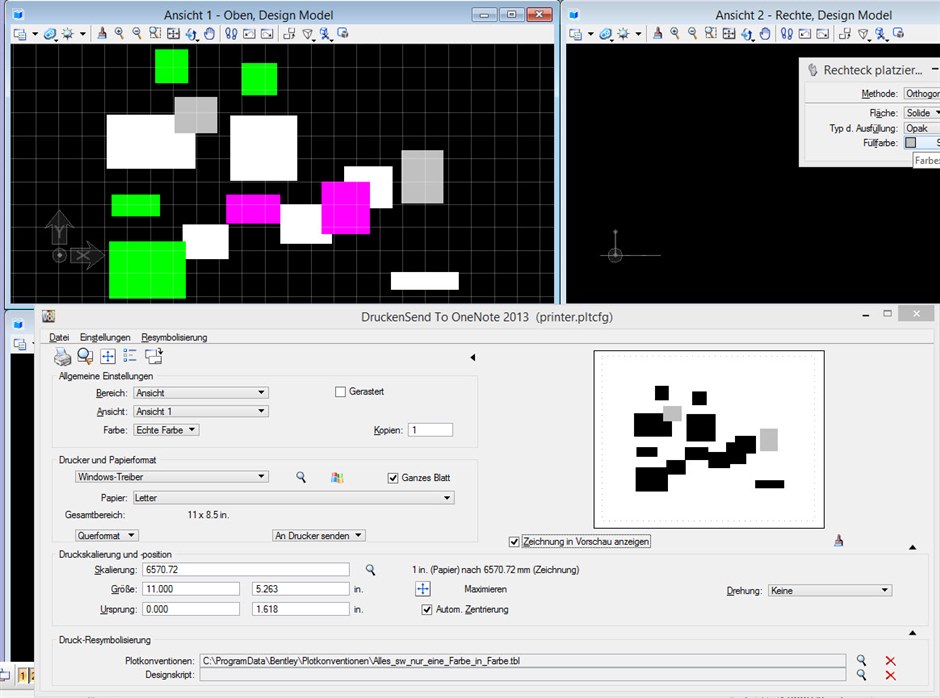The height and width of the screenshot is (698, 940).
Task: Uncheck the Ganzes Blatt checkbox
Action: [393, 478]
